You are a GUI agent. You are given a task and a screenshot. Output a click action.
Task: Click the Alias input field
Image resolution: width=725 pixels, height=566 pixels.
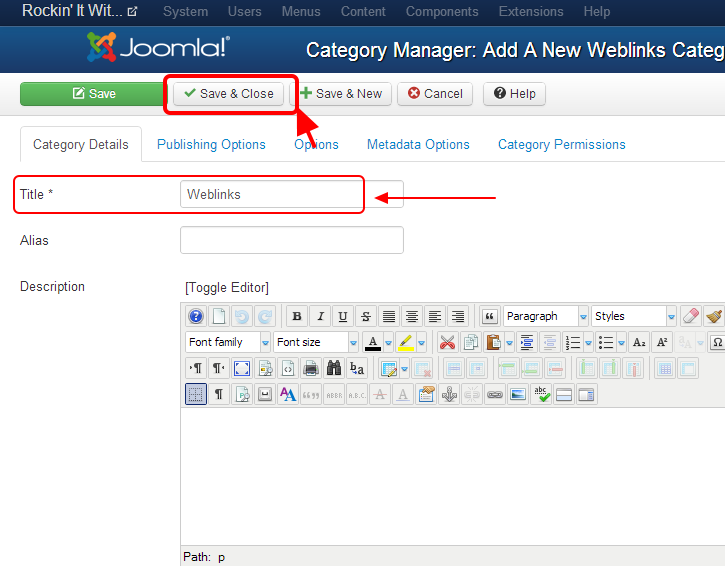(x=292, y=240)
